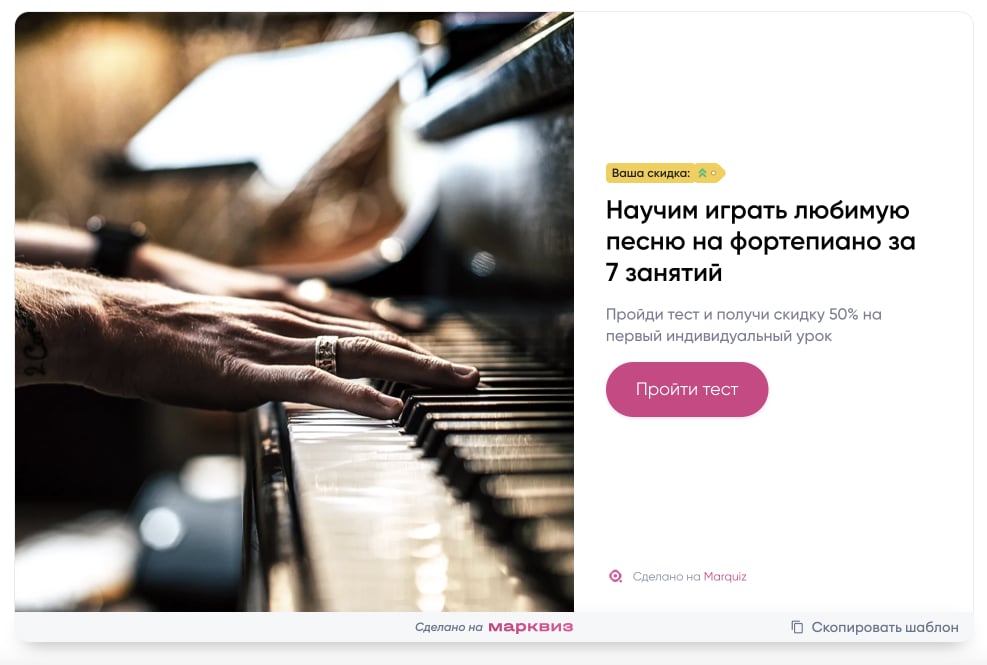Click the grey Сделано на text near Marquiz

pyautogui.click(x=667, y=576)
